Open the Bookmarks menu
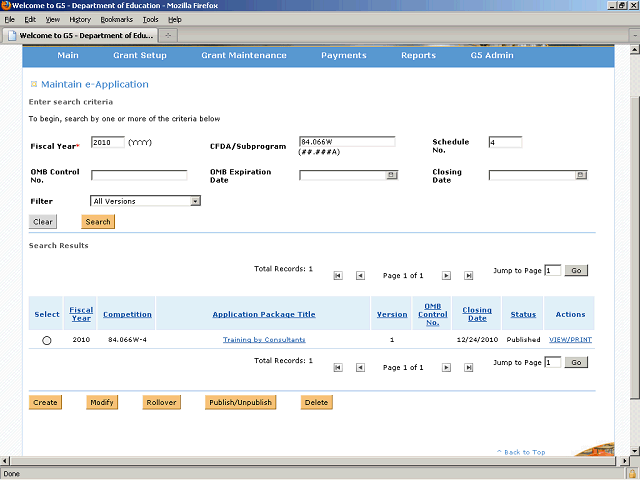640x480 pixels. [116, 19]
